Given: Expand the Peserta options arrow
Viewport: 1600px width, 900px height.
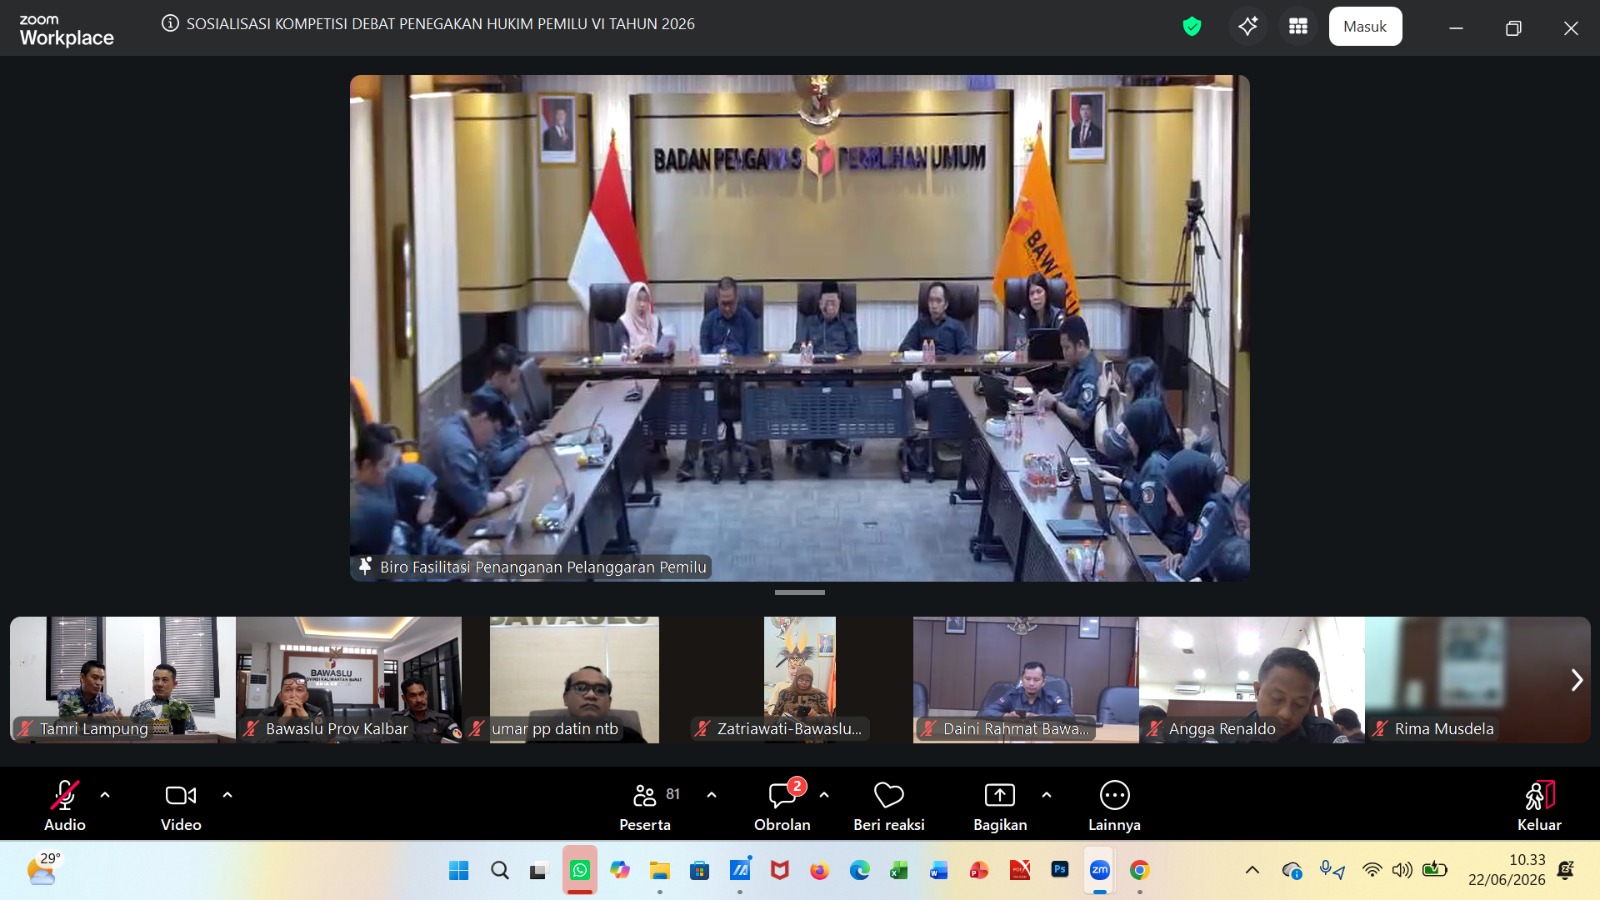Looking at the screenshot, I should [711, 795].
